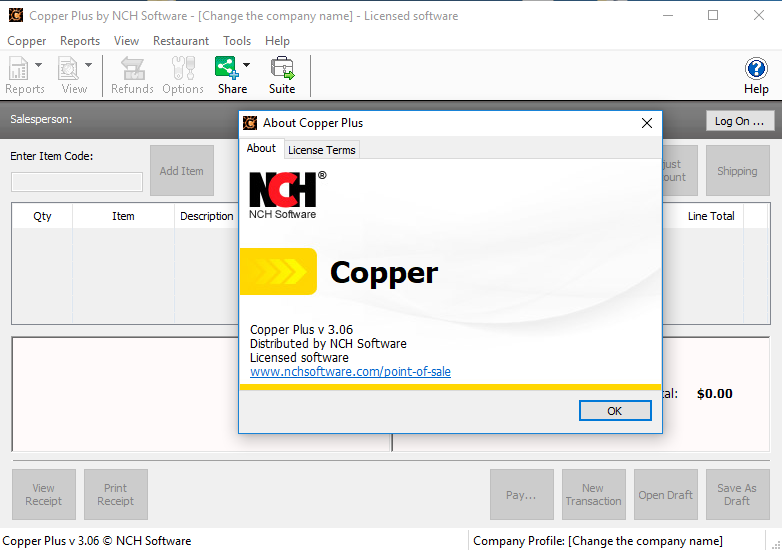
Task: Start a New Transaction
Action: [x=593, y=495]
